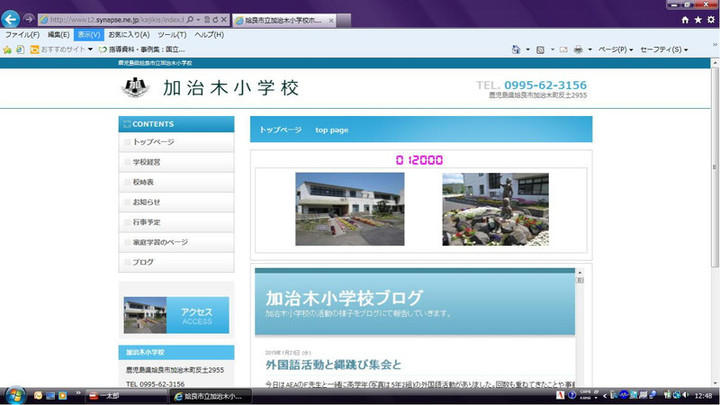Click the アクセス ACCESS banner

(x=176, y=315)
